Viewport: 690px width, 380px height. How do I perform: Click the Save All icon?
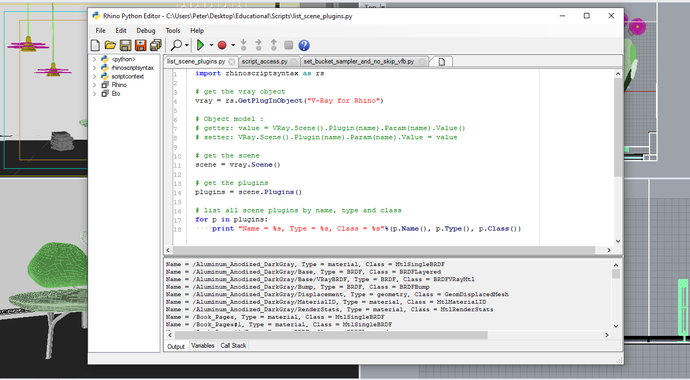155,45
